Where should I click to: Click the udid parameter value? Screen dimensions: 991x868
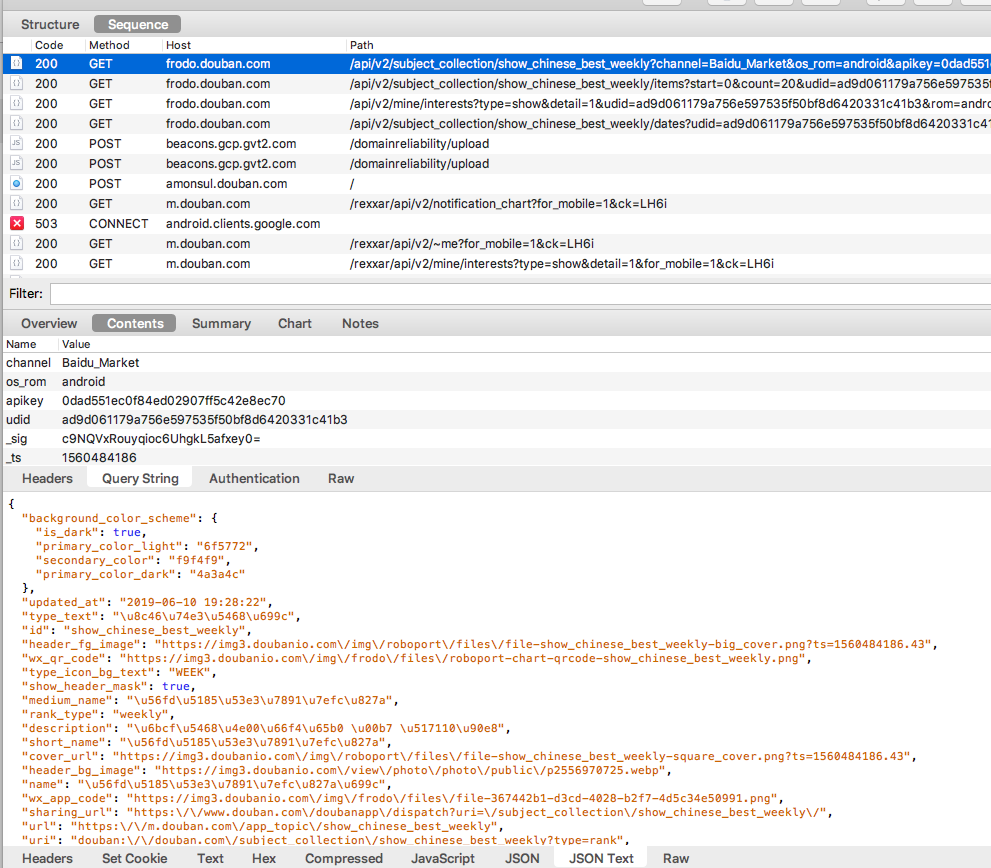coord(205,420)
